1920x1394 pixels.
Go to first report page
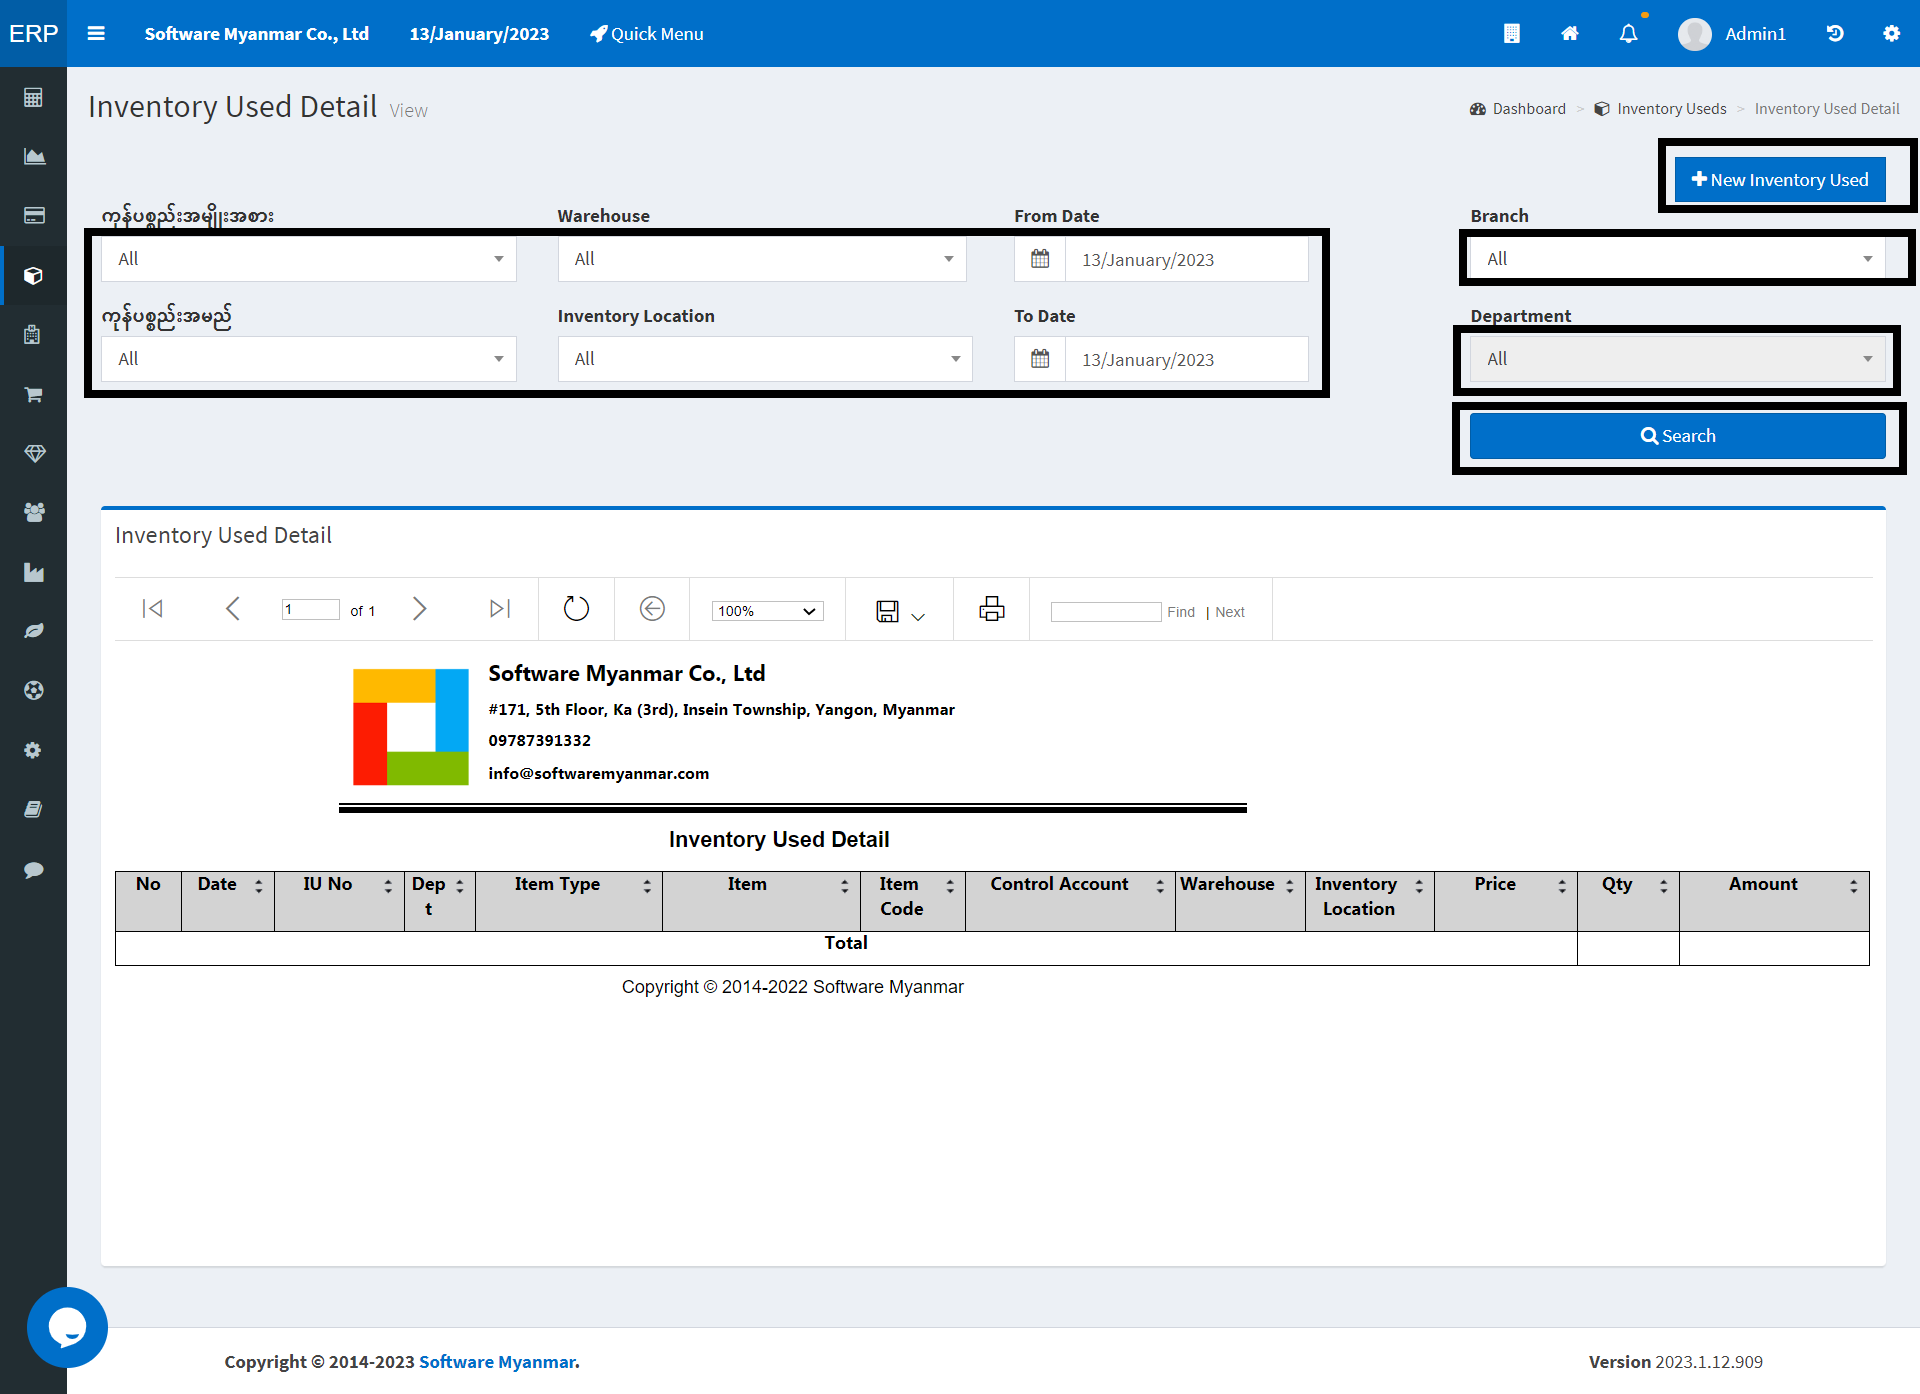coord(152,608)
